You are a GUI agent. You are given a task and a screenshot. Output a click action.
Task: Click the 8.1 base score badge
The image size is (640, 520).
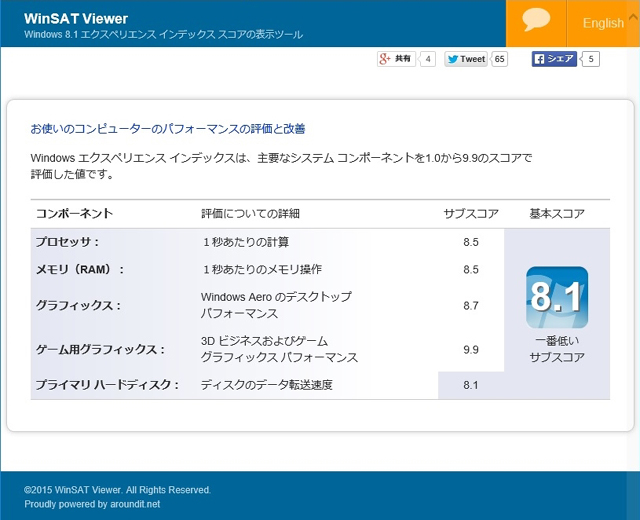(x=557, y=298)
